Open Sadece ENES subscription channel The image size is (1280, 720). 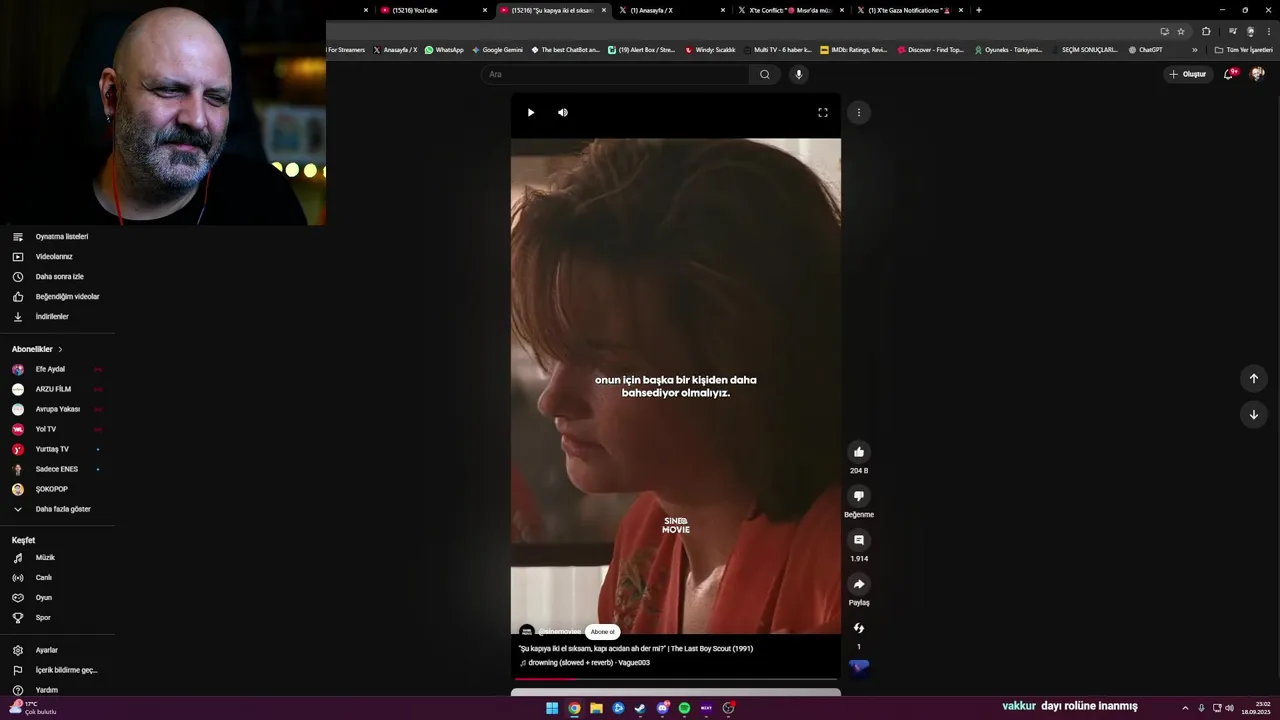[x=57, y=469]
